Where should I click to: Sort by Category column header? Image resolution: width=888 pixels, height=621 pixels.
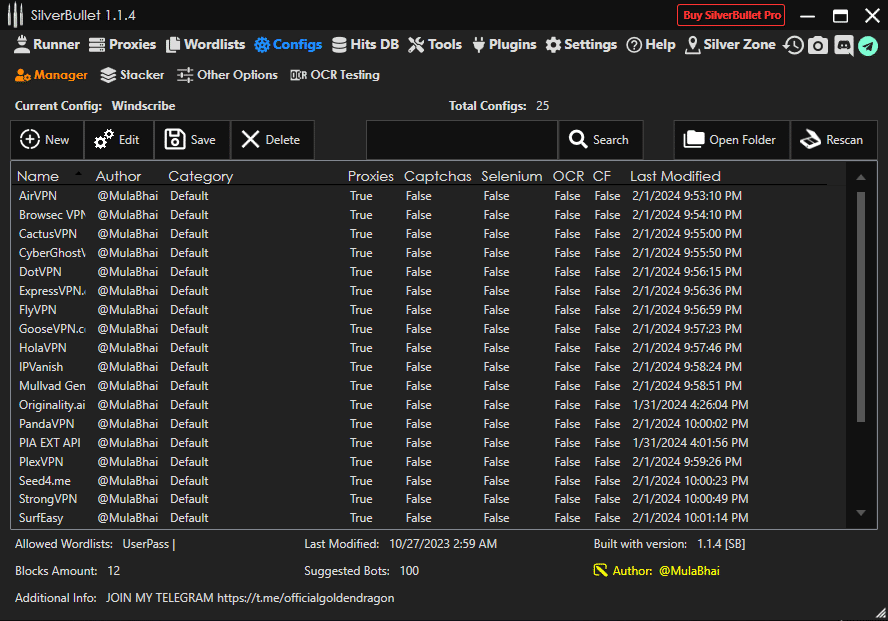[x=200, y=177]
